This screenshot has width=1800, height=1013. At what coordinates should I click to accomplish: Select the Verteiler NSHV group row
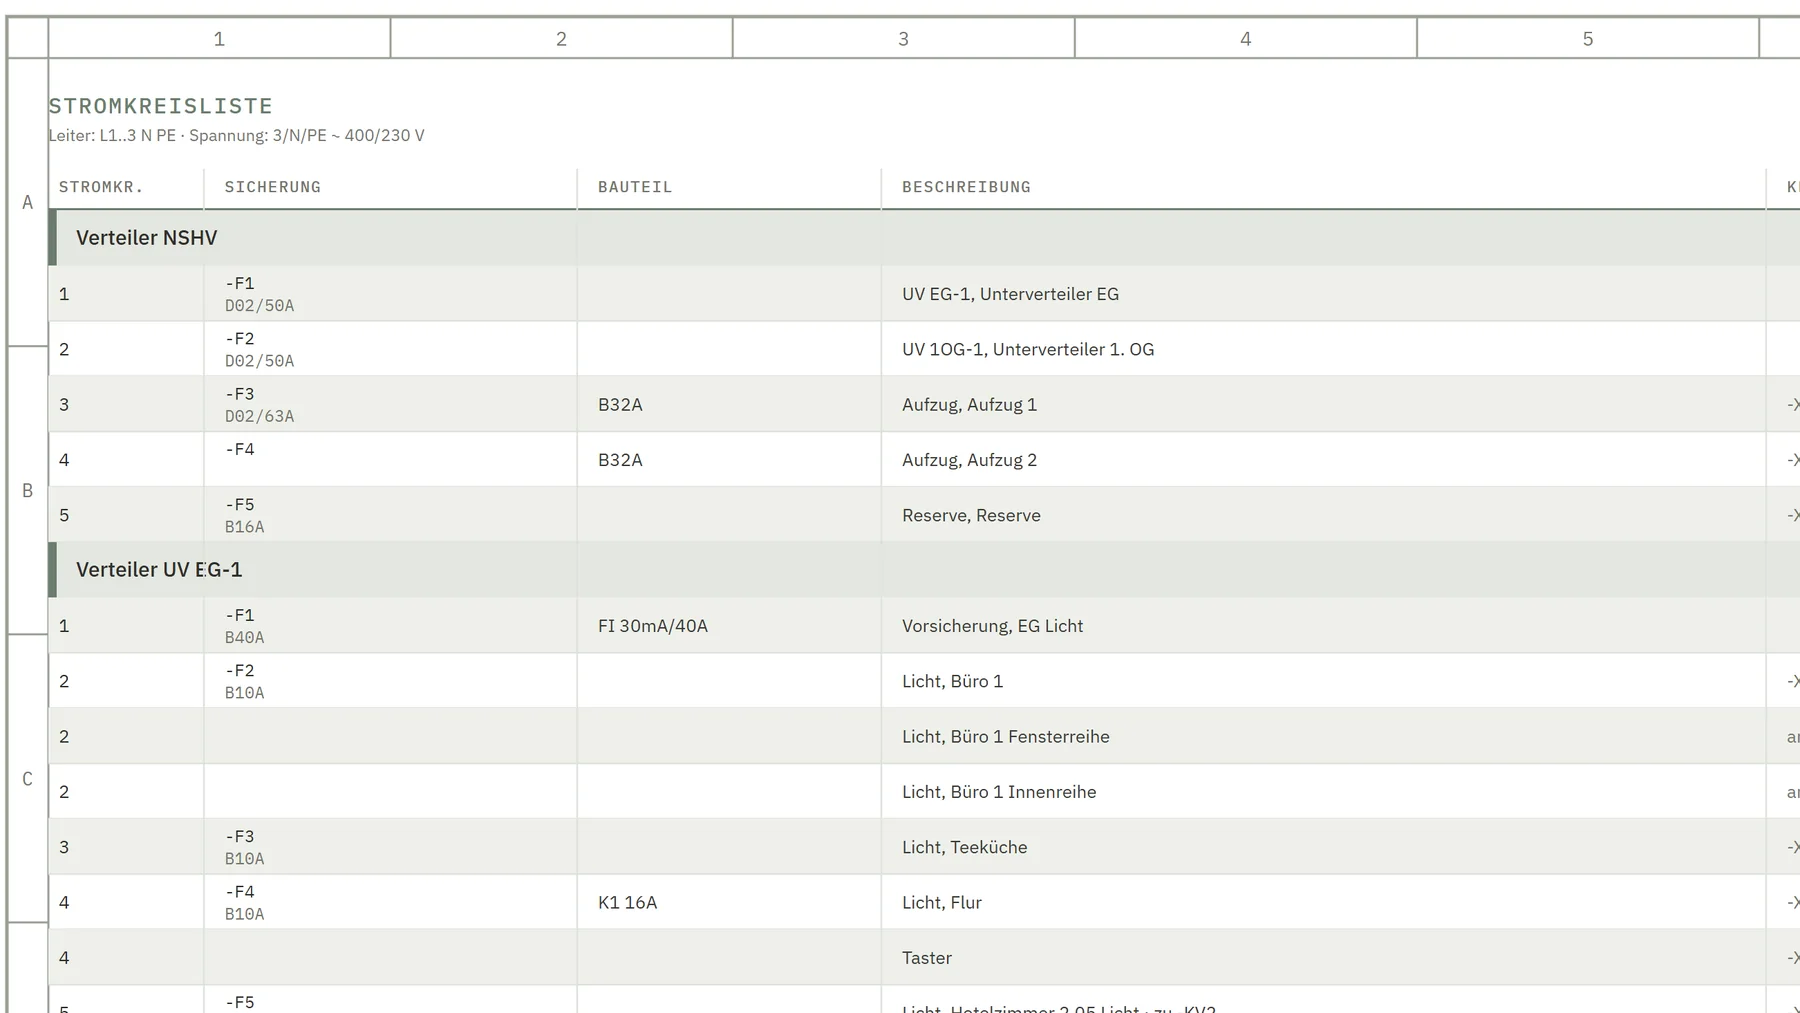click(924, 238)
